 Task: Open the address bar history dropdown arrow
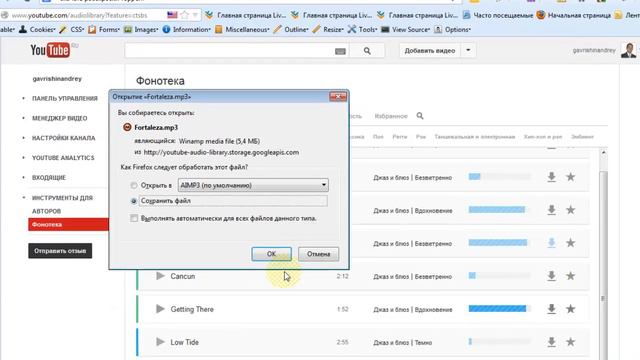[195, 15]
